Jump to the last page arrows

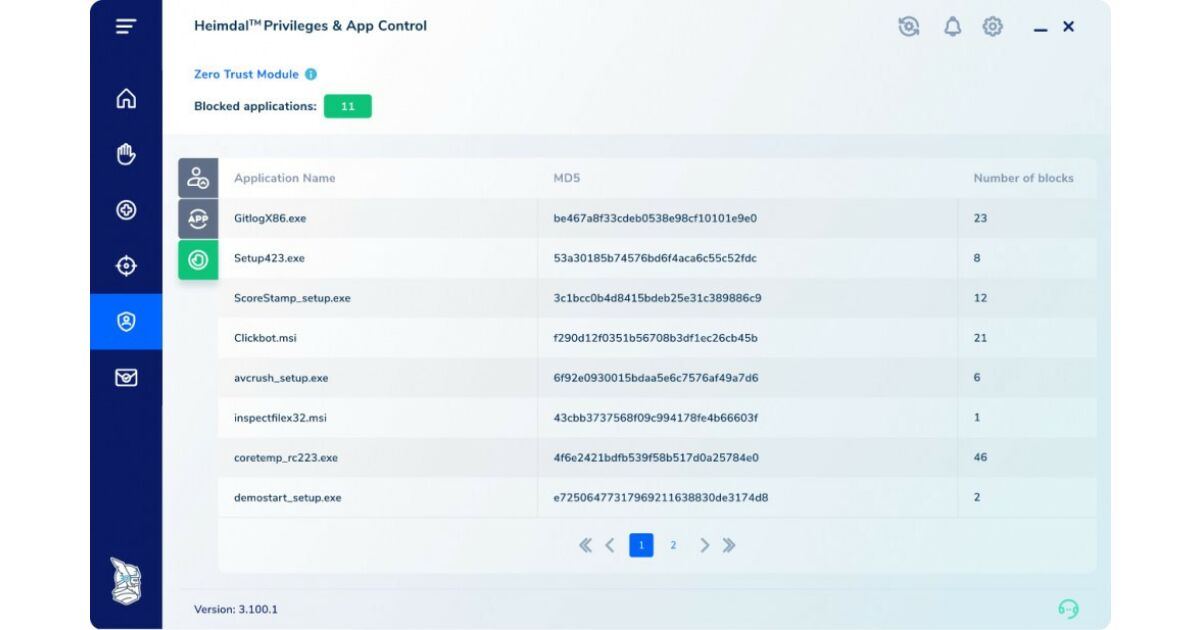729,545
